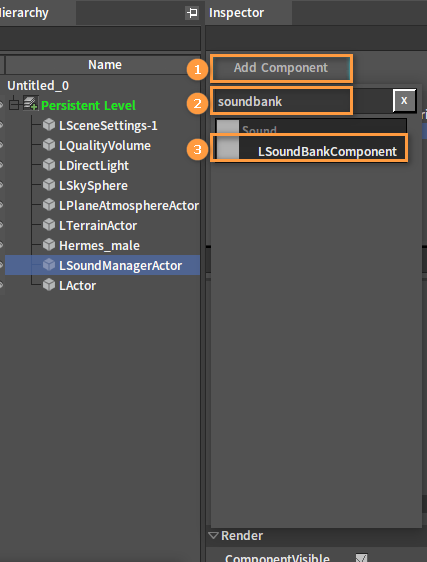Toggle the ComponentVisible checkbox
Screen dimensions: 427x562
click(362, 558)
